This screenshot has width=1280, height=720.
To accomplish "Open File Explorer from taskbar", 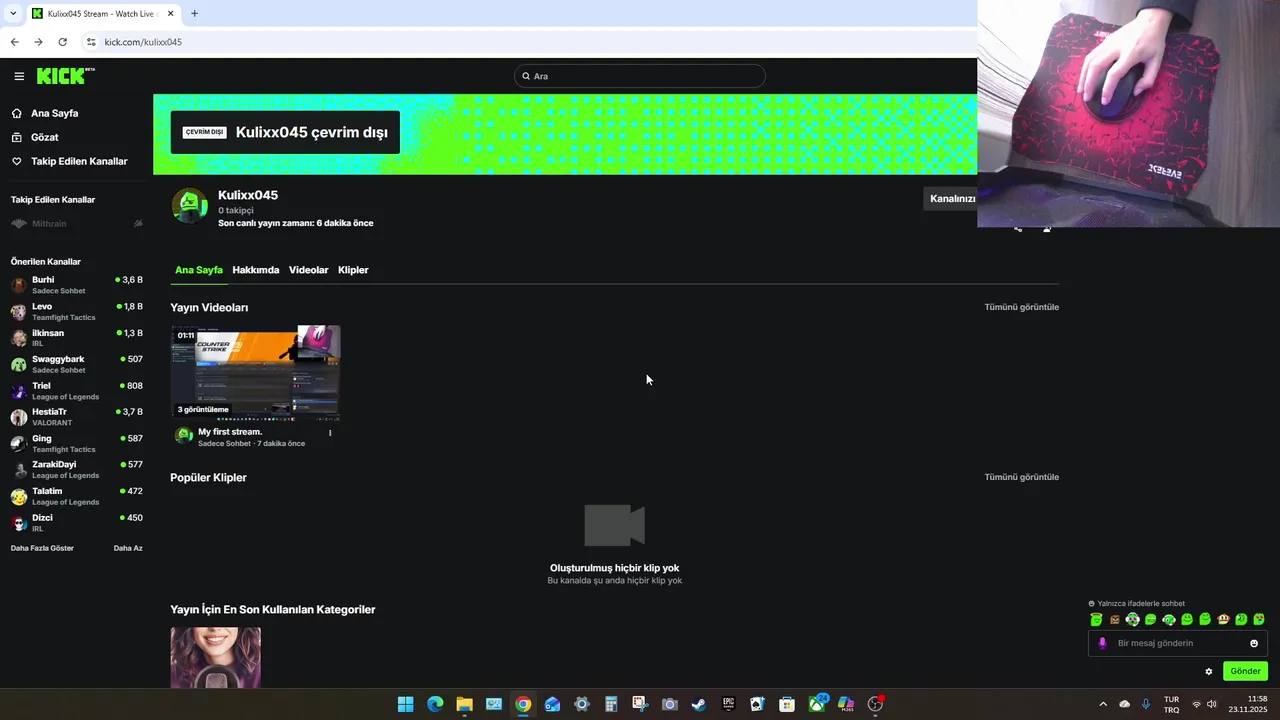I will tap(464, 704).
